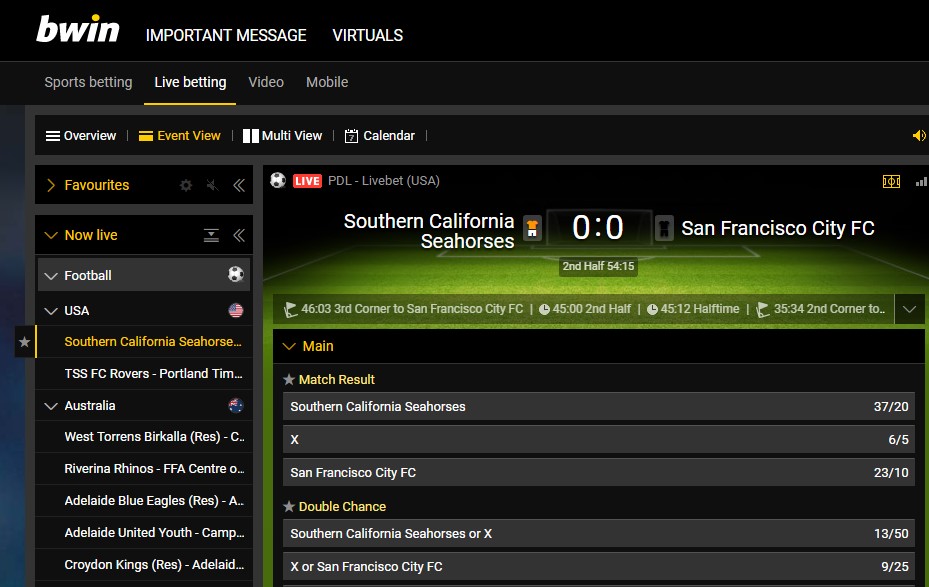Image resolution: width=929 pixels, height=587 pixels.
Task: Open the Calendar view
Action: pyautogui.click(x=380, y=136)
